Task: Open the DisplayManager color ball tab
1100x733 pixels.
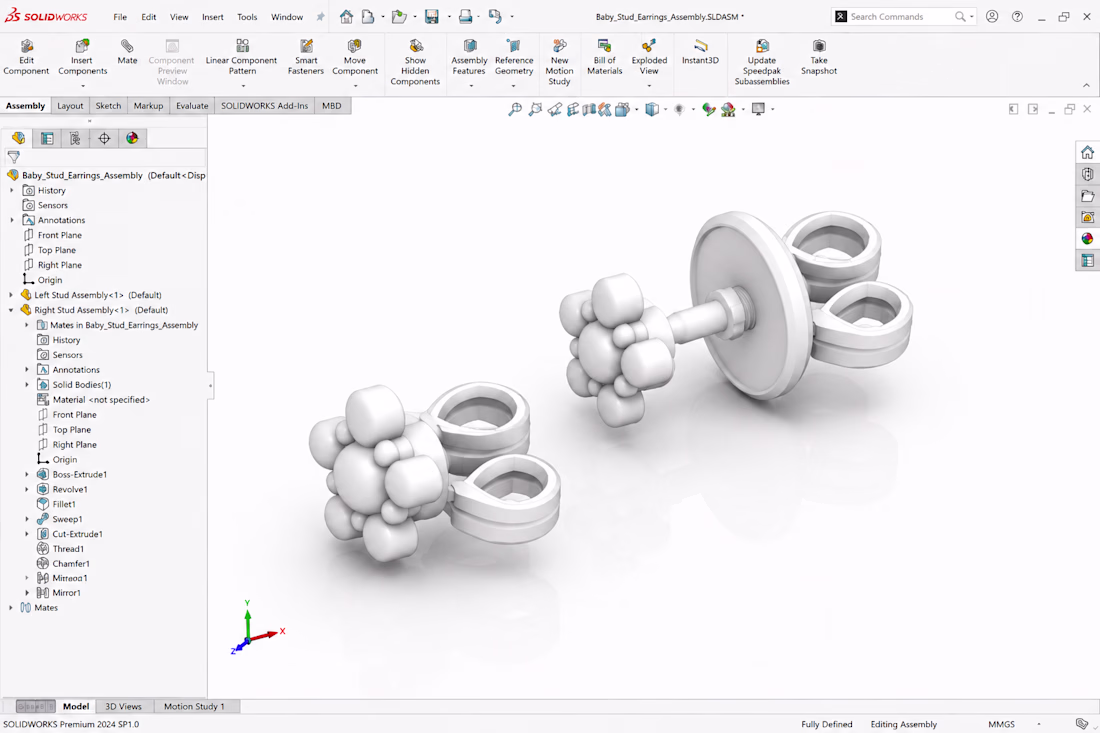Action: coord(132,138)
